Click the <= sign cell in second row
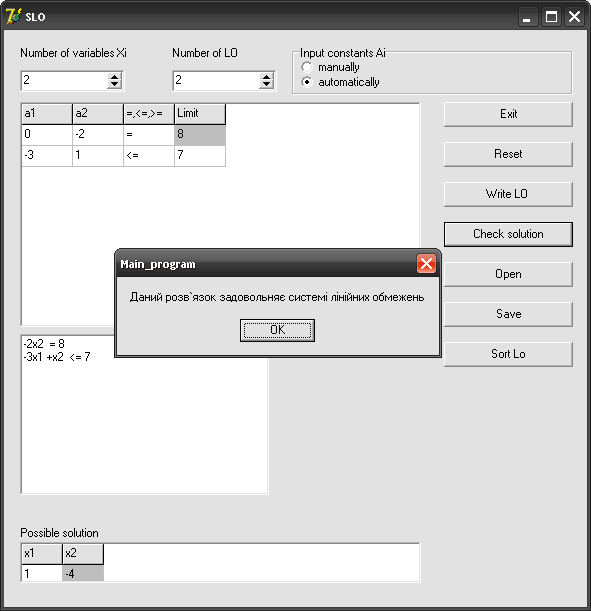Image resolution: width=591 pixels, height=611 pixels. 149,156
